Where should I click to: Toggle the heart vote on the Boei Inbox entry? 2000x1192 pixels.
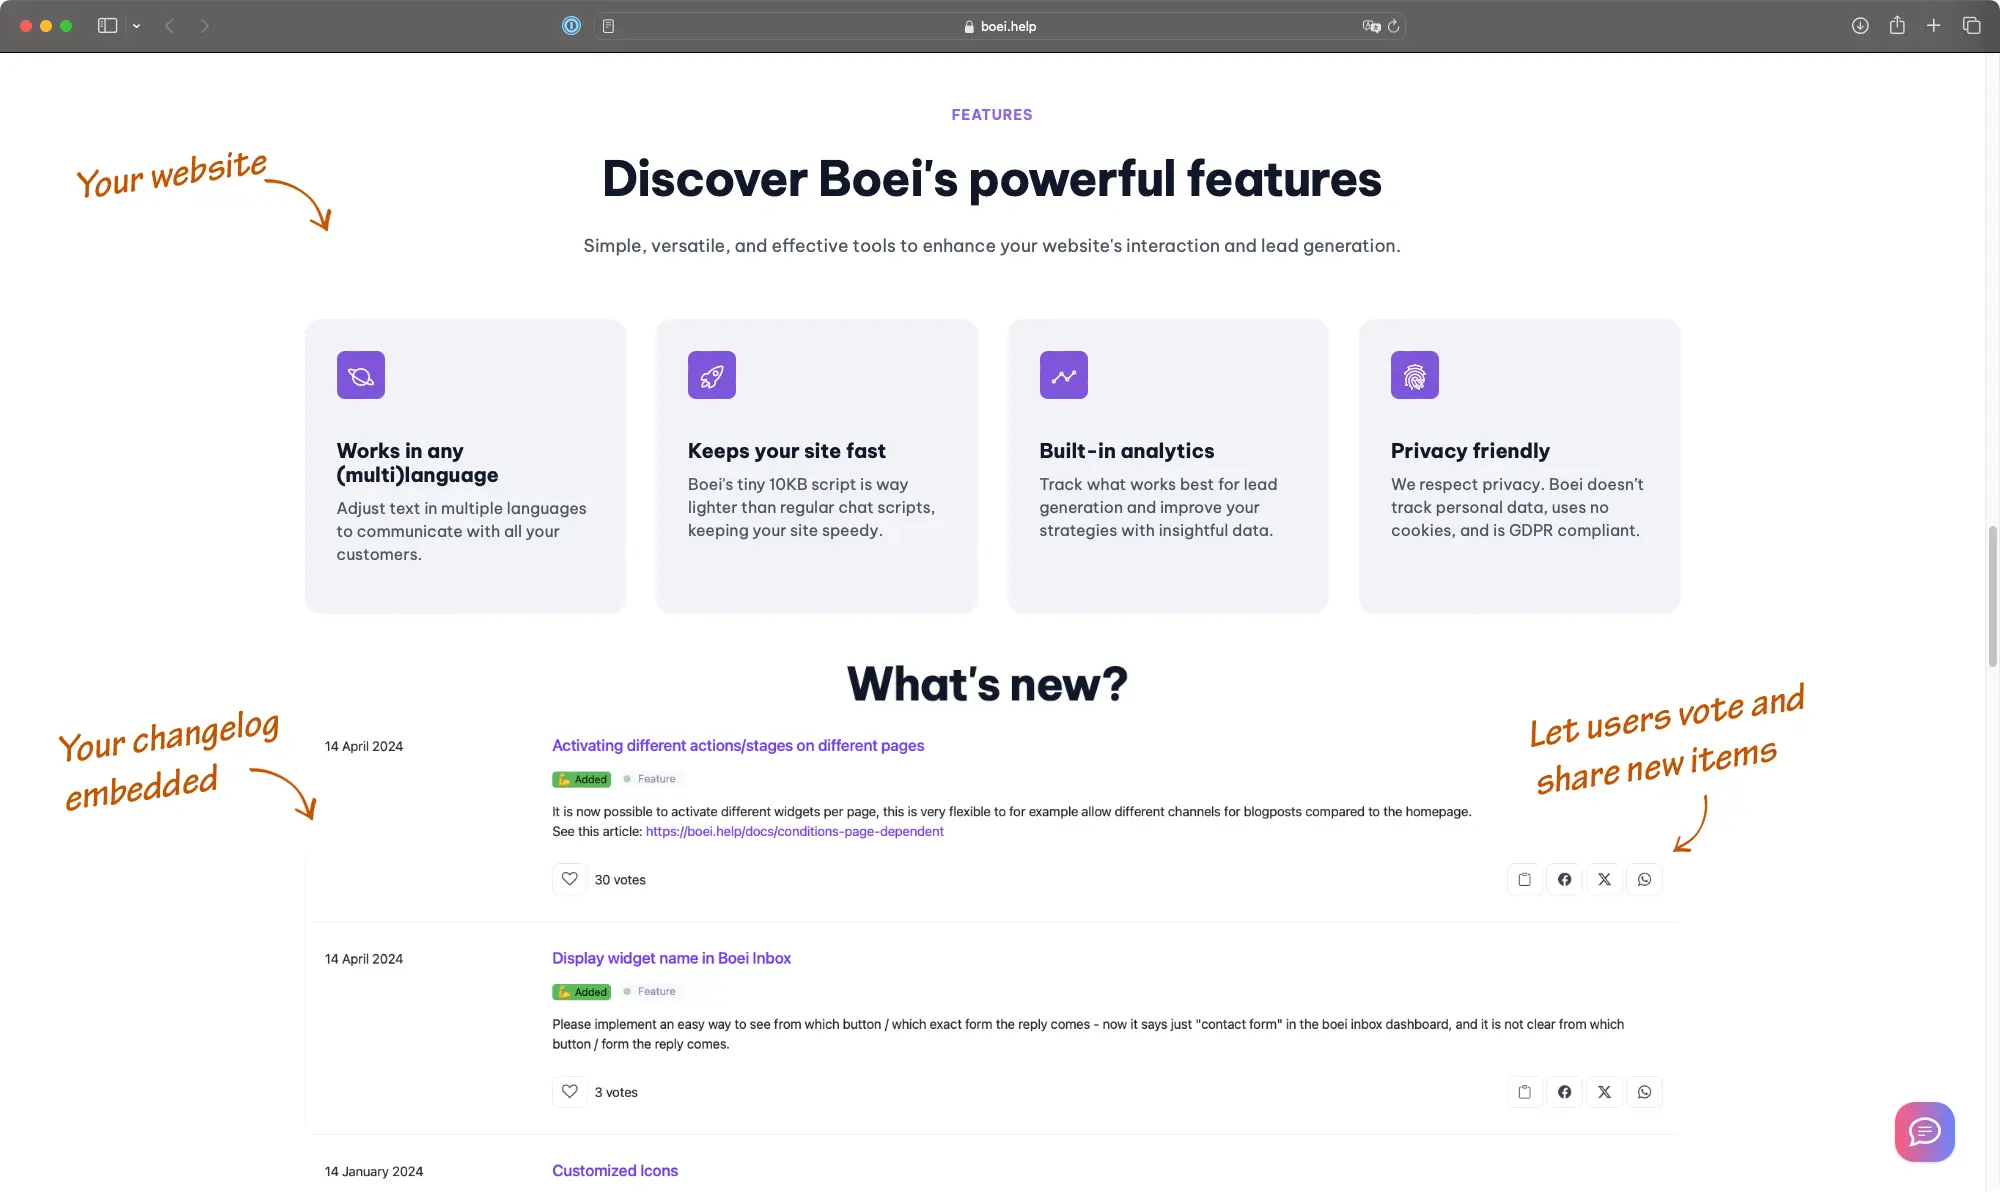[x=570, y=1091]
